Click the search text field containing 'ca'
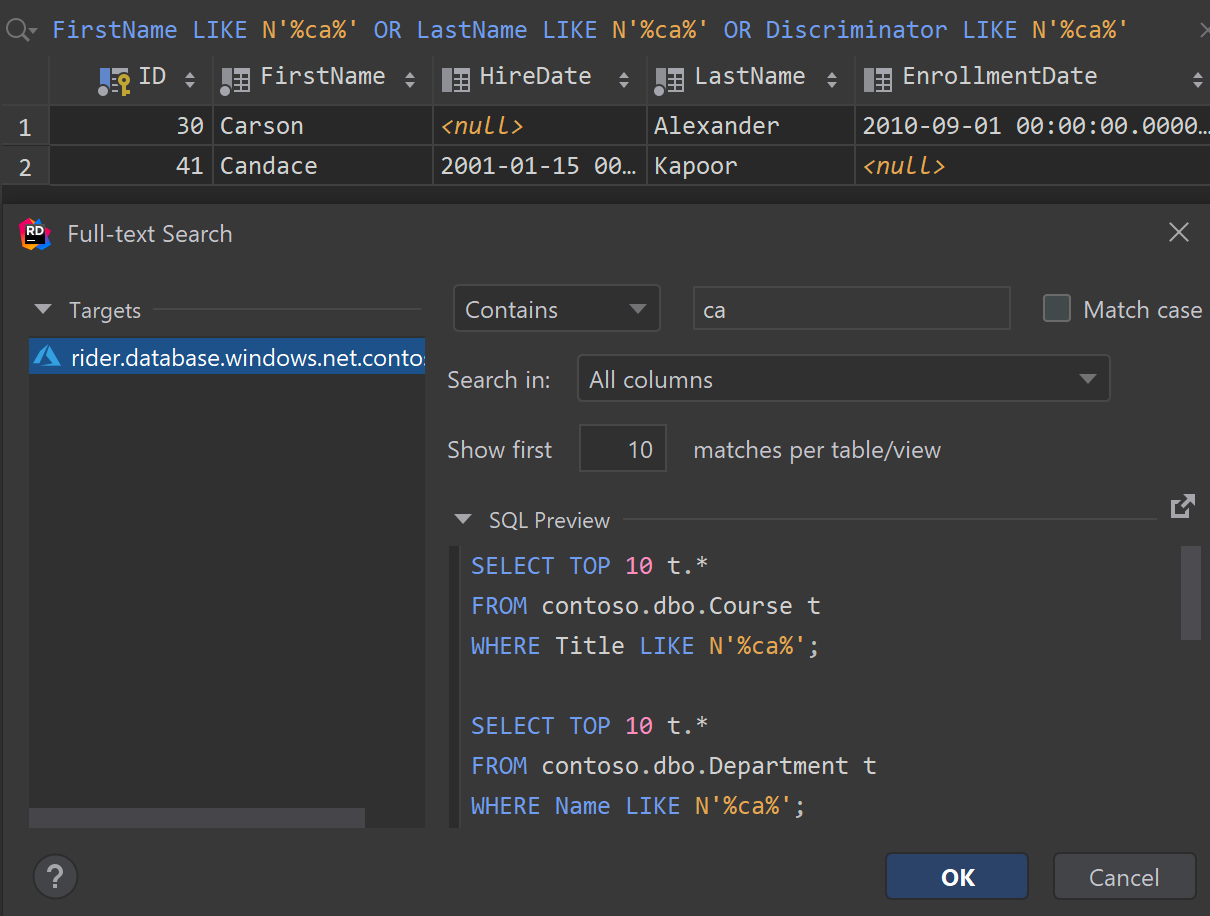 [850, 309]
